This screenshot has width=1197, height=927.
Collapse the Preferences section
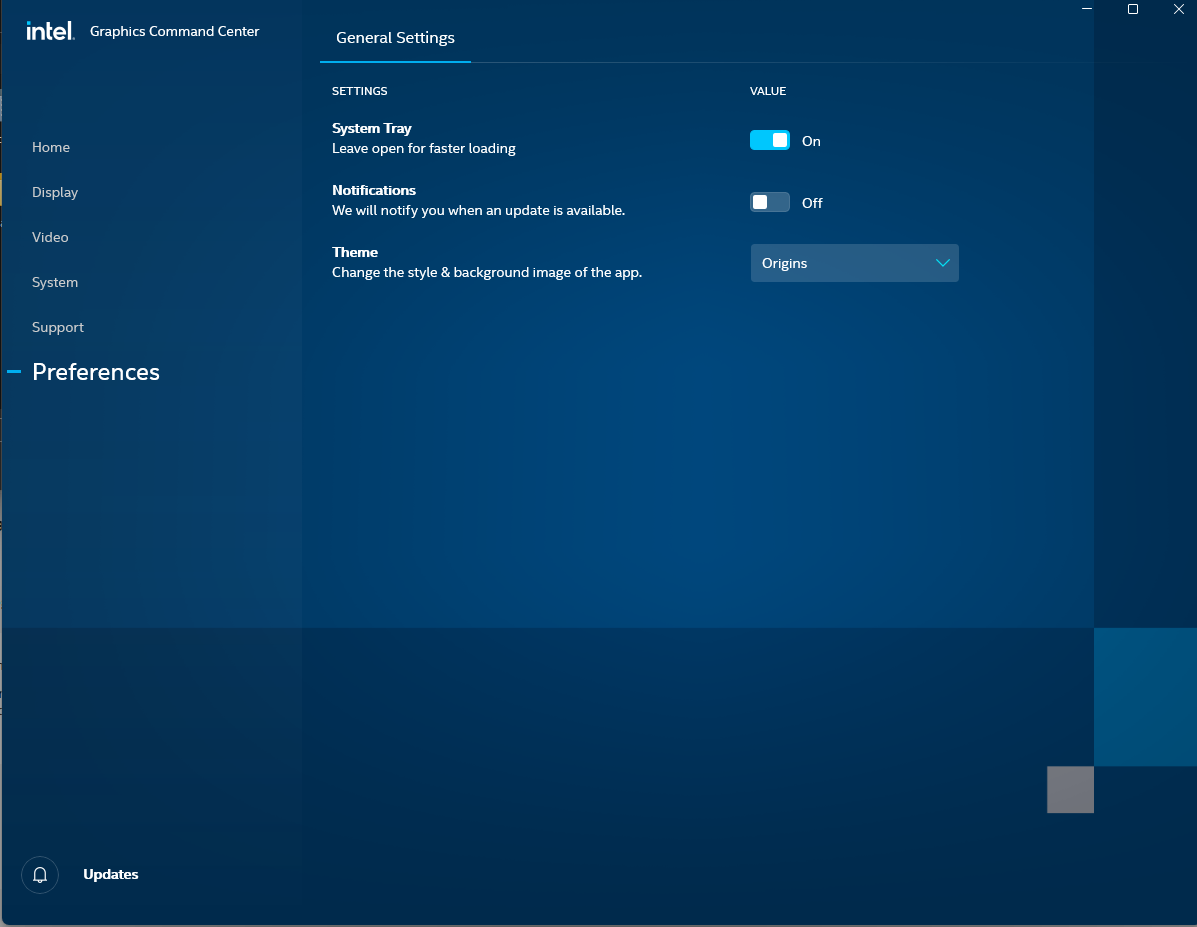14,371
